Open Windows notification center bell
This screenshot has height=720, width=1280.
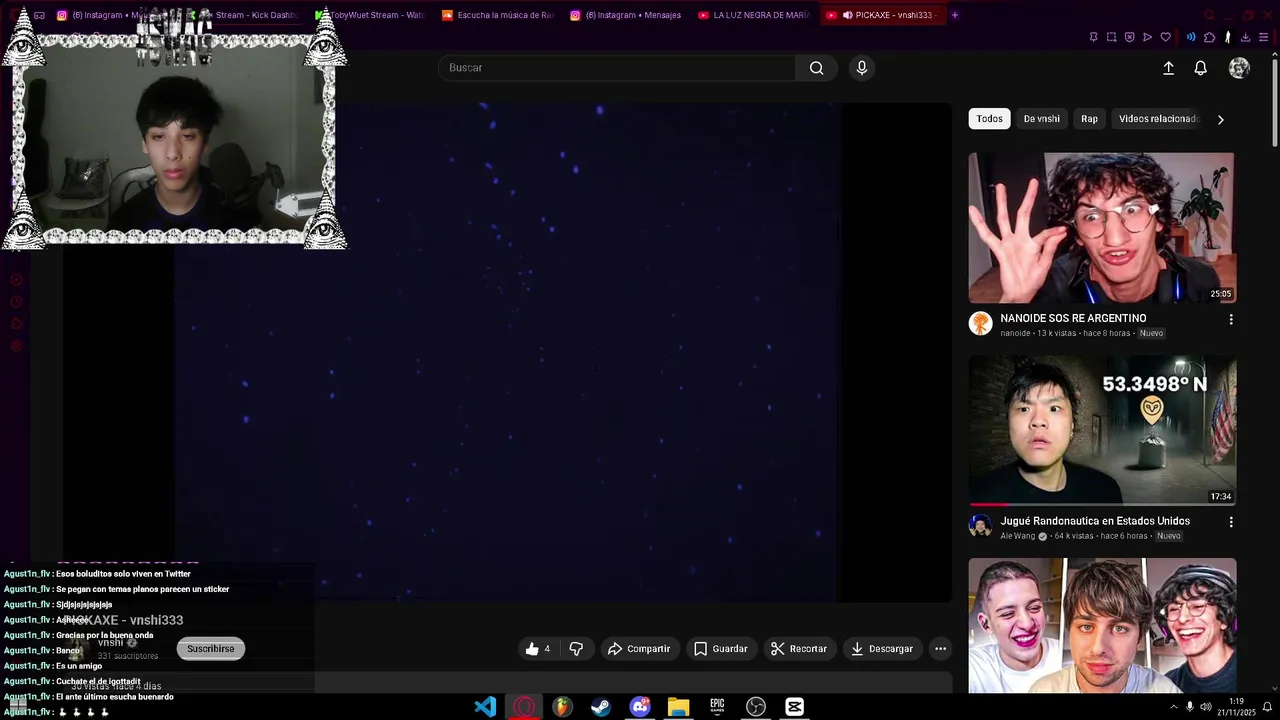(1267, 707)
